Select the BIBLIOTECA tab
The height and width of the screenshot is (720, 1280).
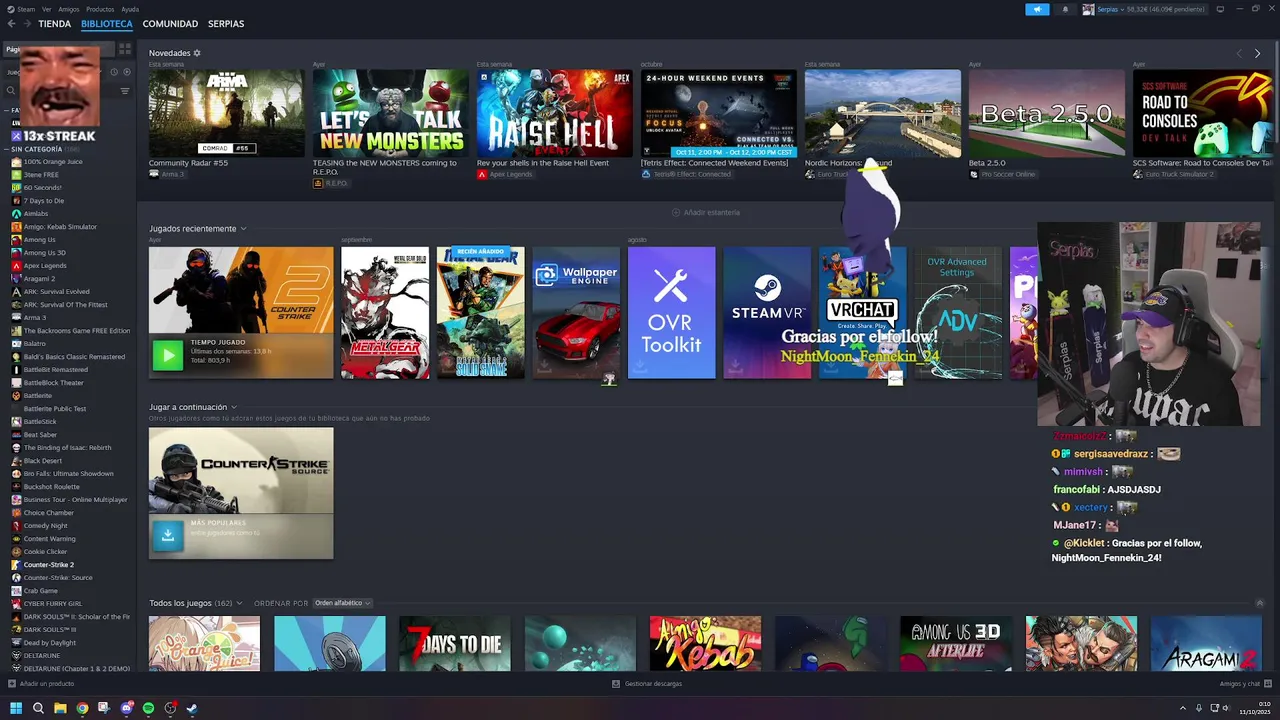(x=106, y=23)
